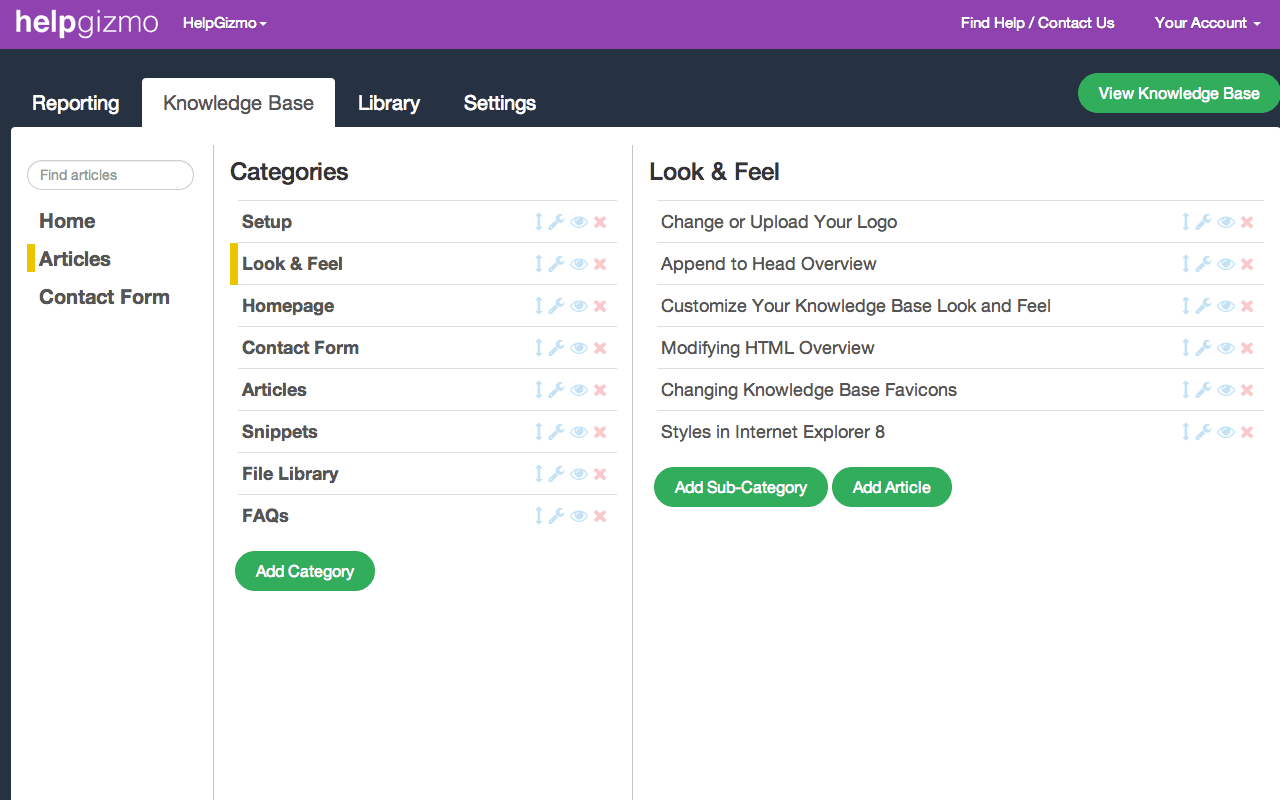The width and height of the screenshot is (1280, 800).
Task: Click the Add Sub-Category button
Action: (x=741, y=487)
